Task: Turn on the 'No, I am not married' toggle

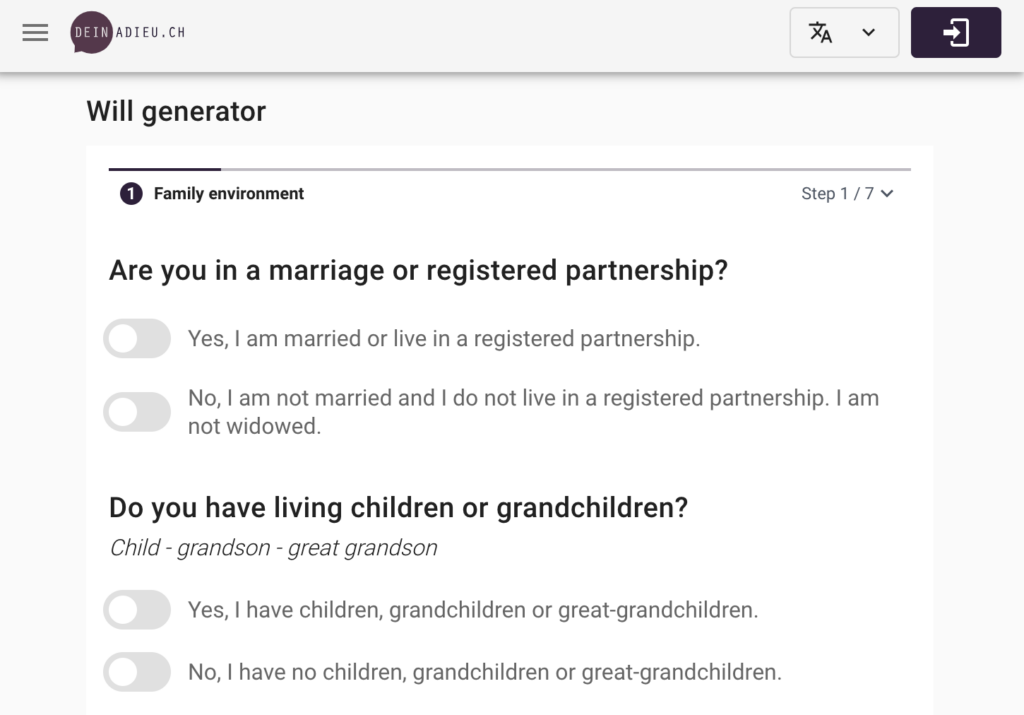Action: 137,411
